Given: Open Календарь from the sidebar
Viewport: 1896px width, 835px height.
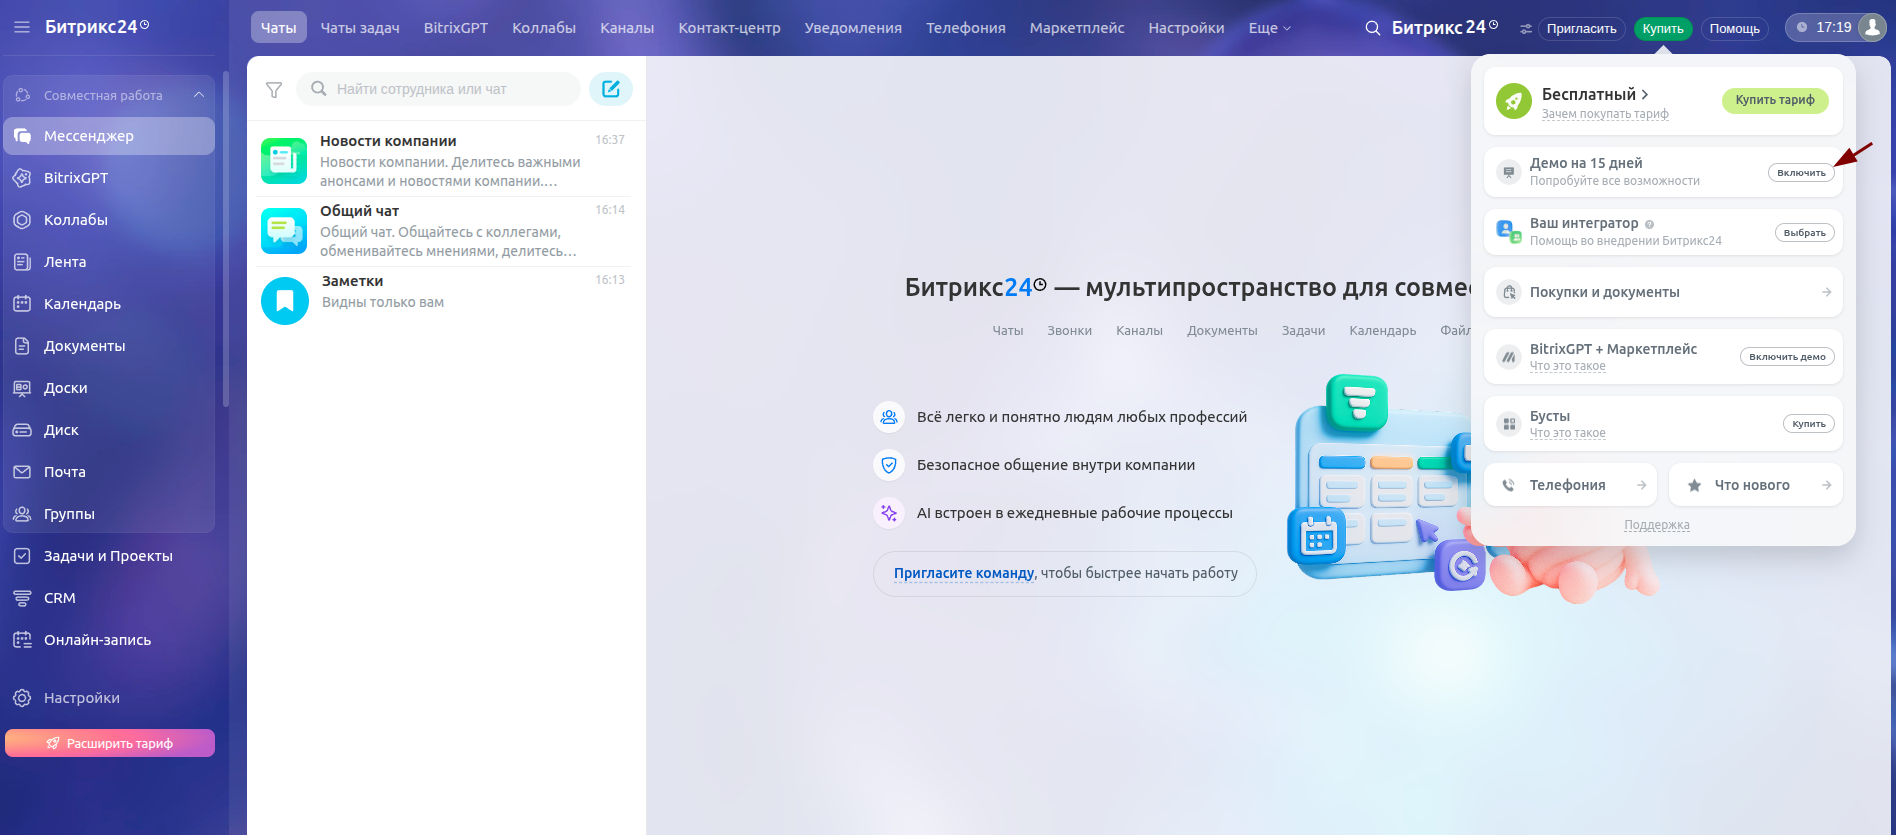Looking at the screenshot, I should click(x=109, y=304).
